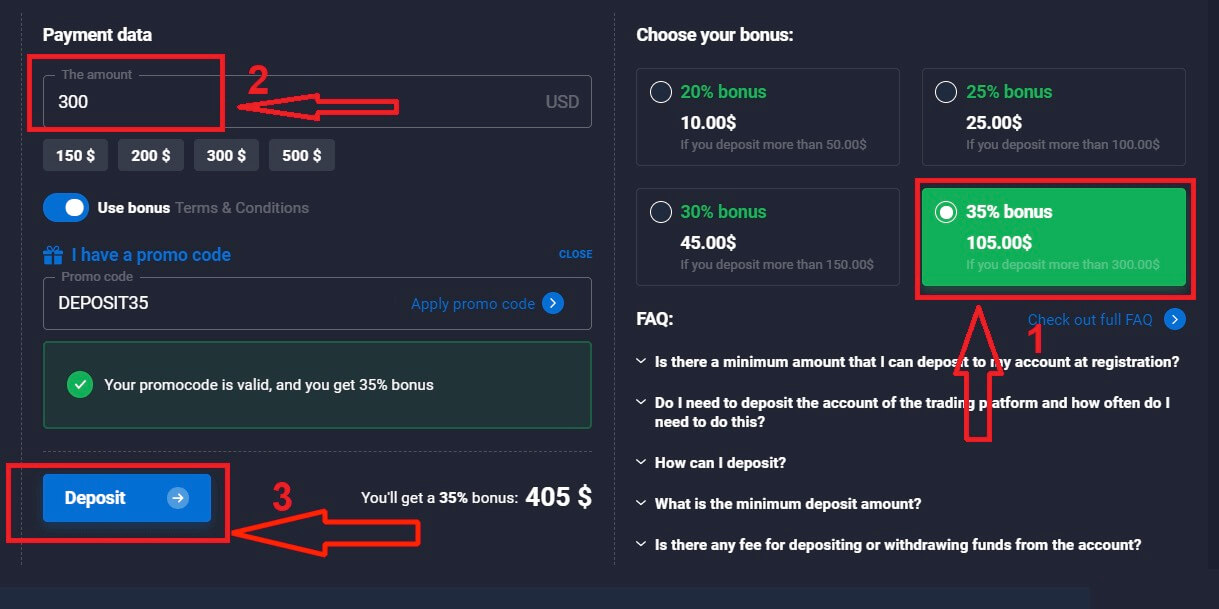Expand the deposit and withdrawal fee FAQ
Image resolution: width=1219 pixels, height=609 pixels.
coord(897,545)
